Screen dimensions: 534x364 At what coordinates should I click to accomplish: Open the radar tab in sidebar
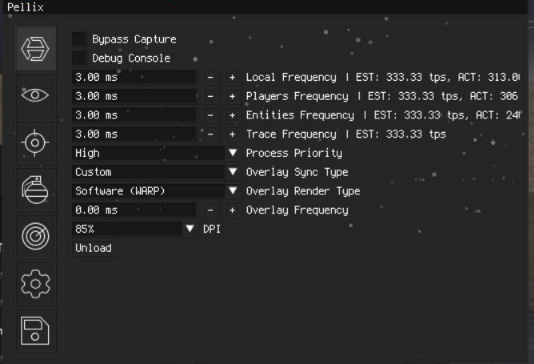(x=36, y=237)
